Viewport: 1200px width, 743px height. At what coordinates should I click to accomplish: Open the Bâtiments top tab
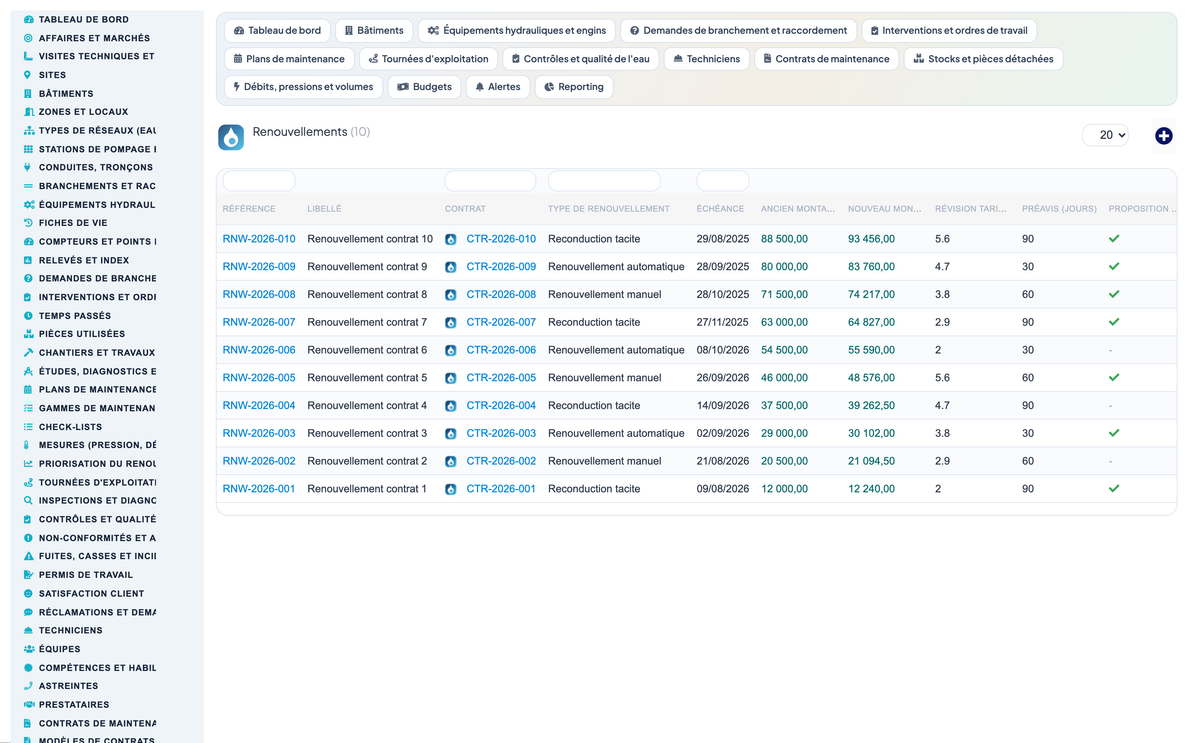pos(374,31)
